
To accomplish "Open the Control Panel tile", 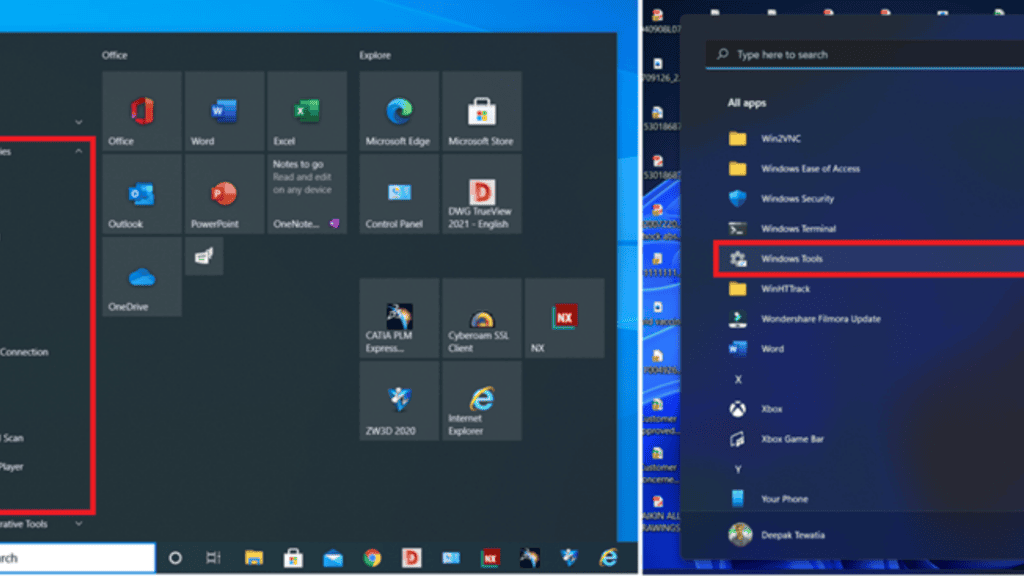I will pos(399,194).
